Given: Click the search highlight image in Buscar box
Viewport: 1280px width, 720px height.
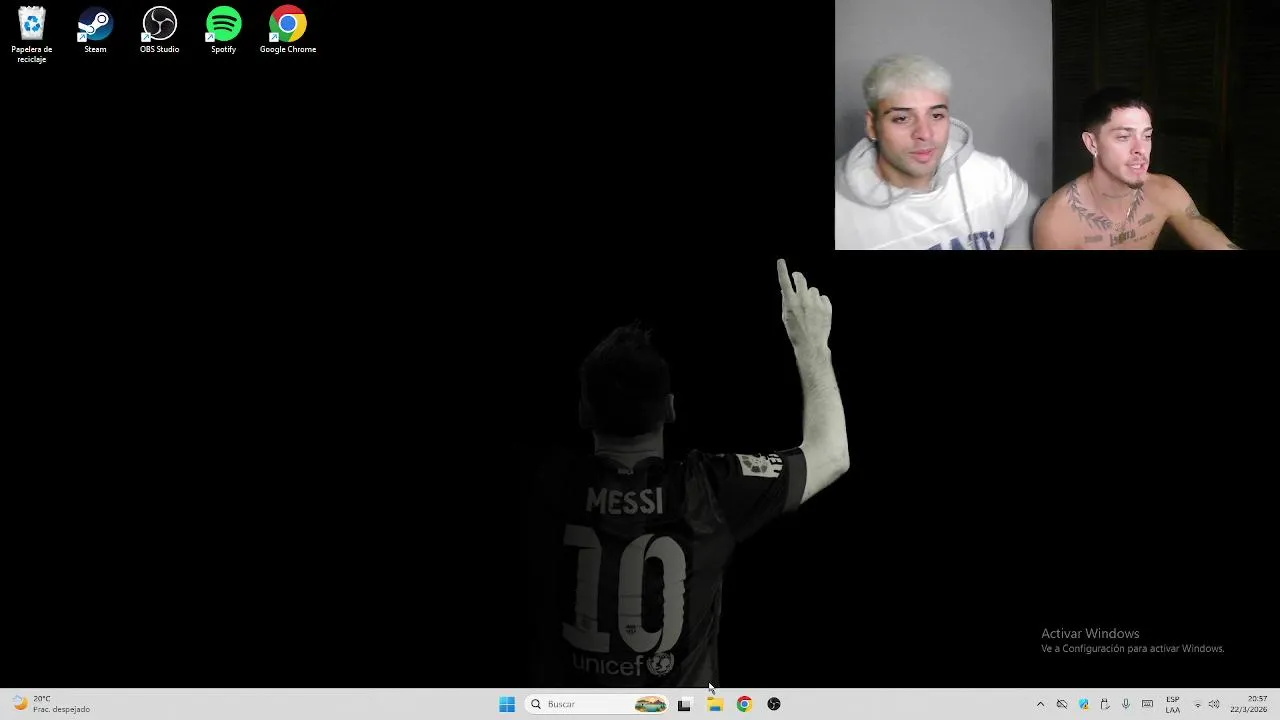Looking at the screenshot, I should (650, 704).
